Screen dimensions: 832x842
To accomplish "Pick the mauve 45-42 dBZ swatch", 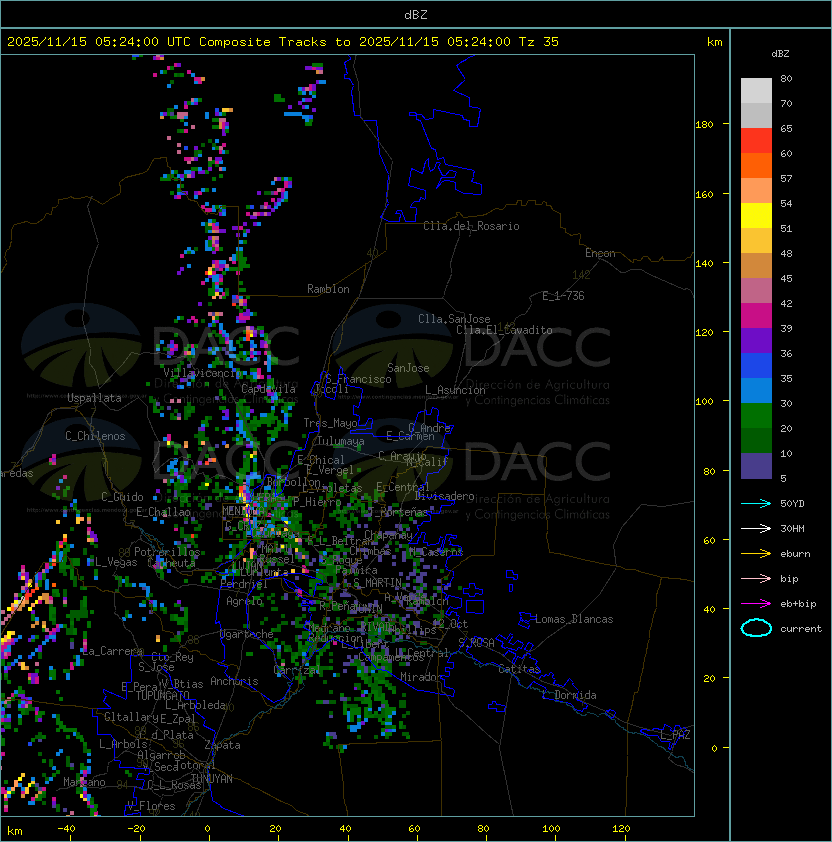I will point(756,291).
